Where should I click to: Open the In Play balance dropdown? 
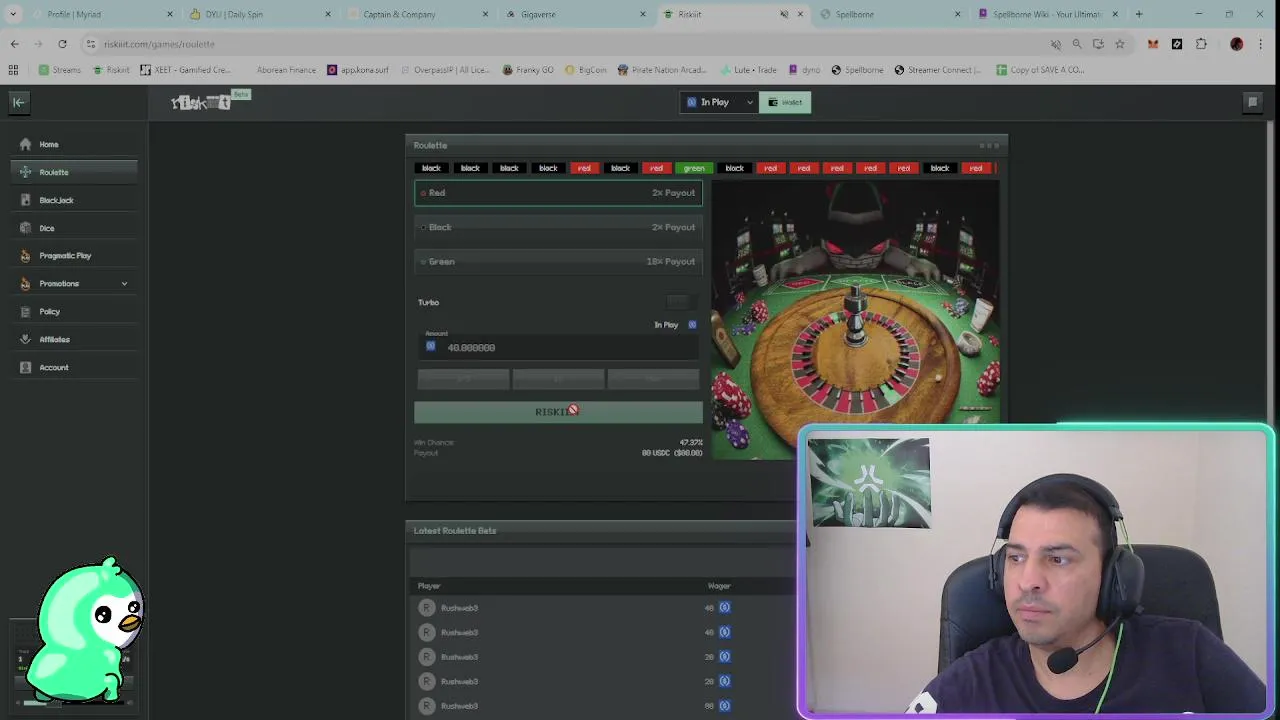click(x=719, y=102)
